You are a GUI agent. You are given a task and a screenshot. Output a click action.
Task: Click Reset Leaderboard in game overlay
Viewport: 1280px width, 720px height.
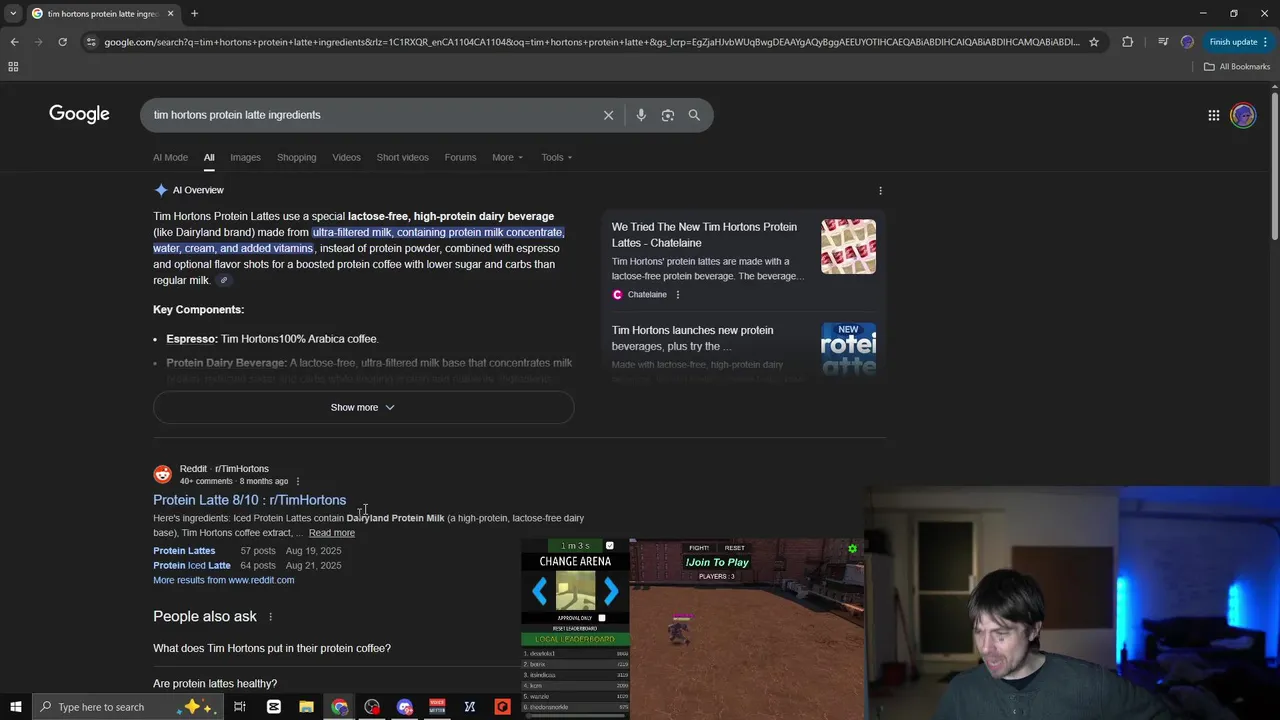(575, 629)
